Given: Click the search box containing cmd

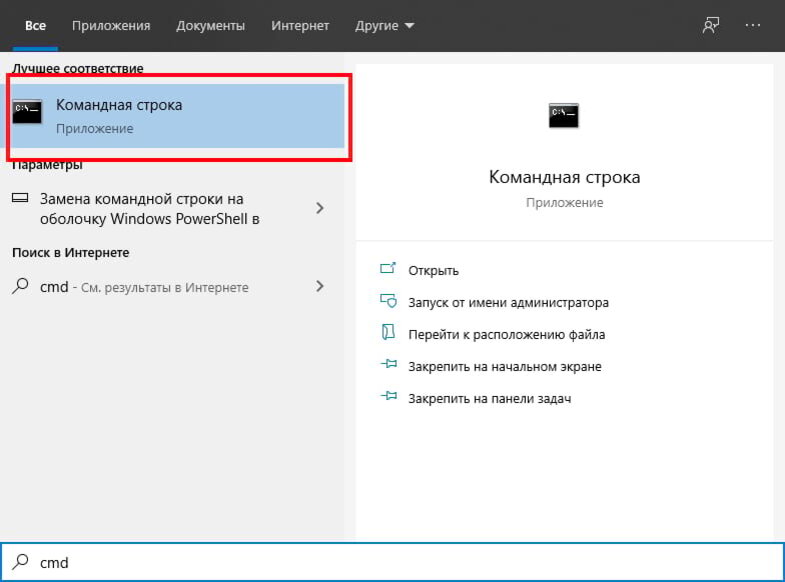Looking at the screenshot, I should [392, 562].
